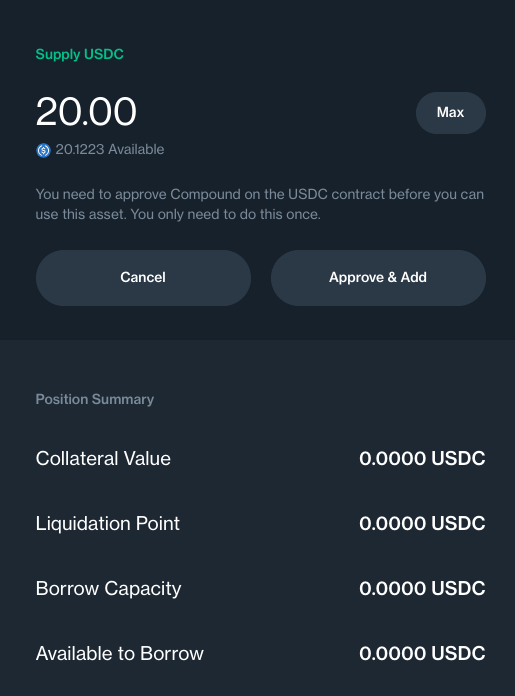Click the word Available beside the balance

(136, 150)
